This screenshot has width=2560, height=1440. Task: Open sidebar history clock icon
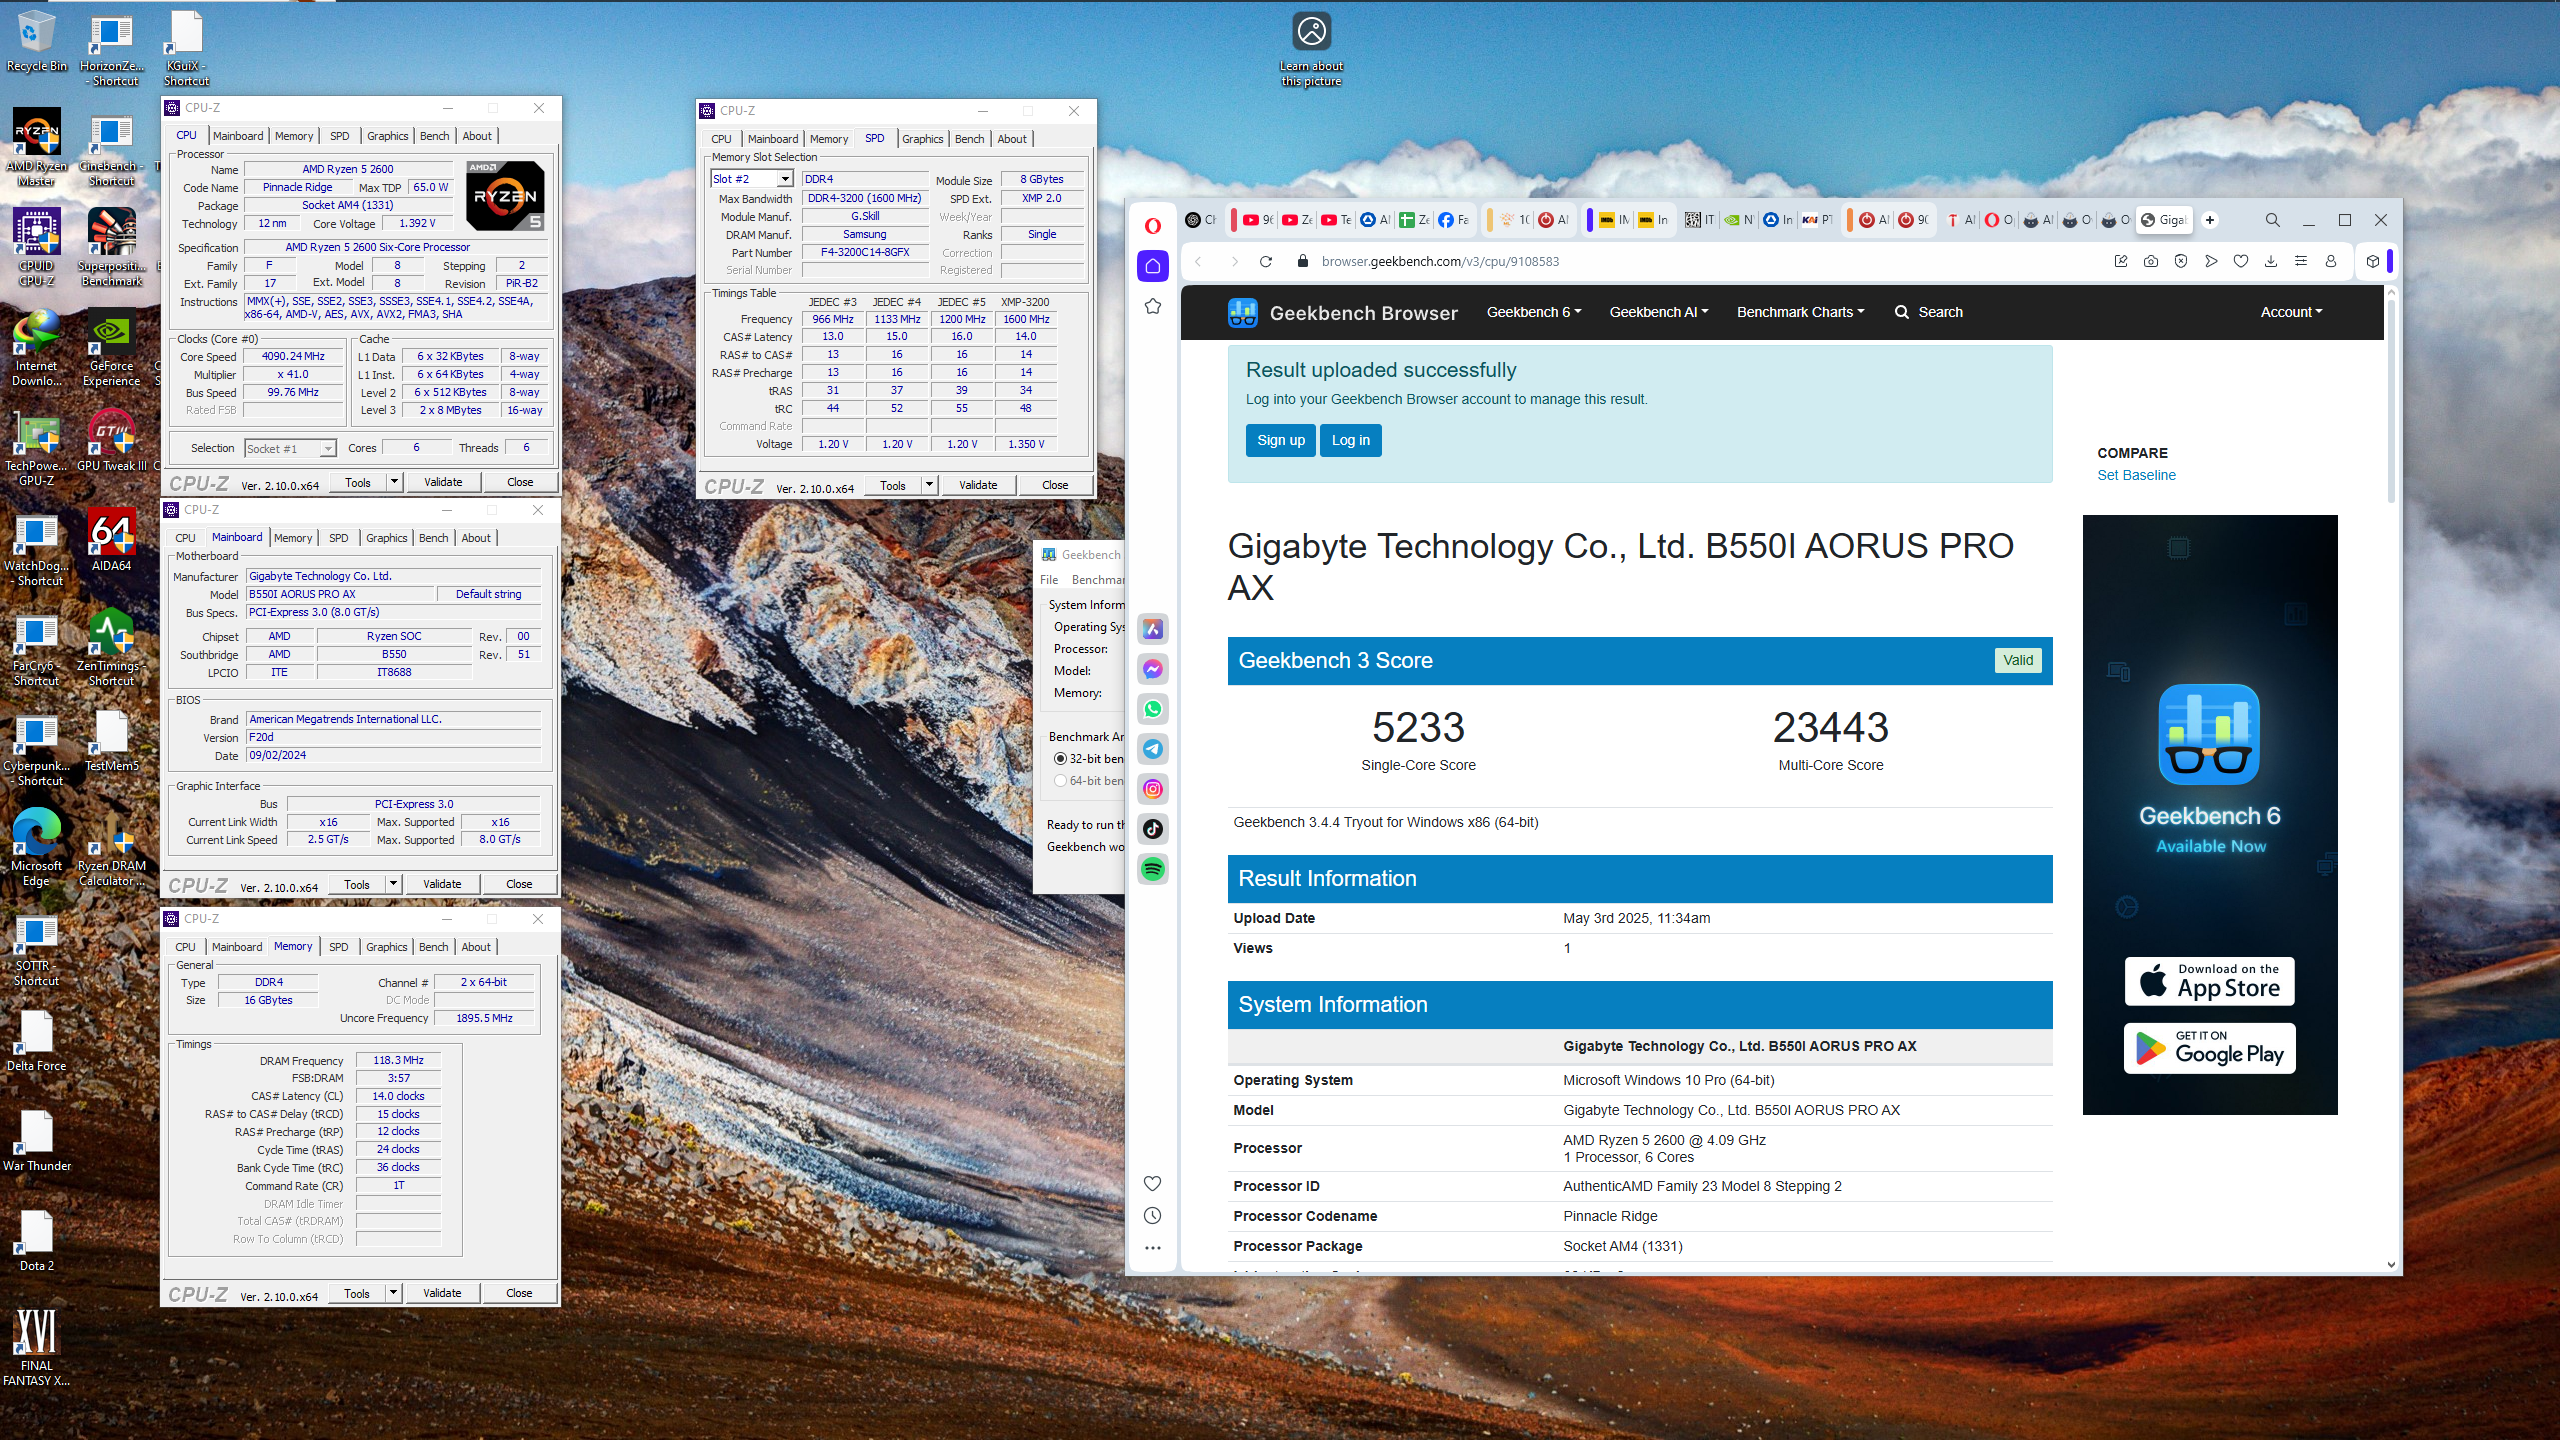[1153, 1216]
